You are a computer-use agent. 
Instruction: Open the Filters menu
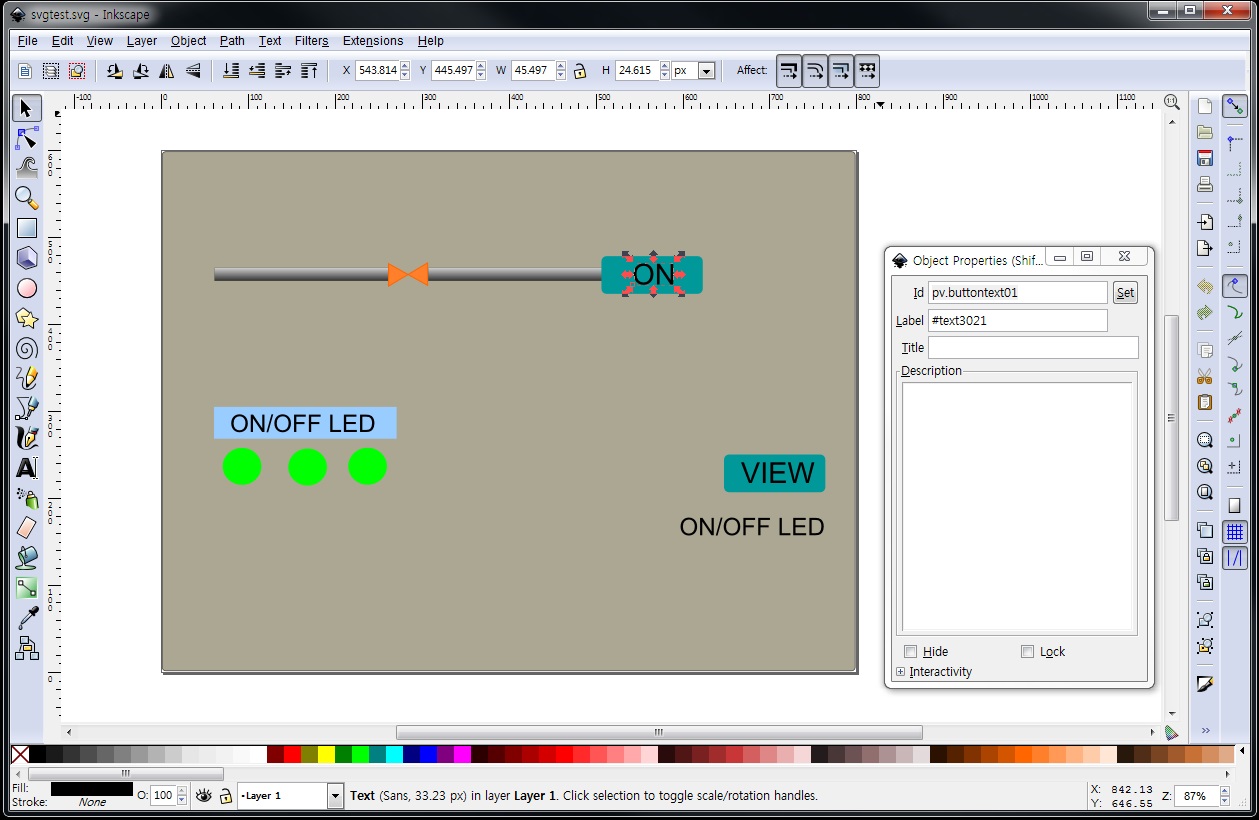(311, 41)
